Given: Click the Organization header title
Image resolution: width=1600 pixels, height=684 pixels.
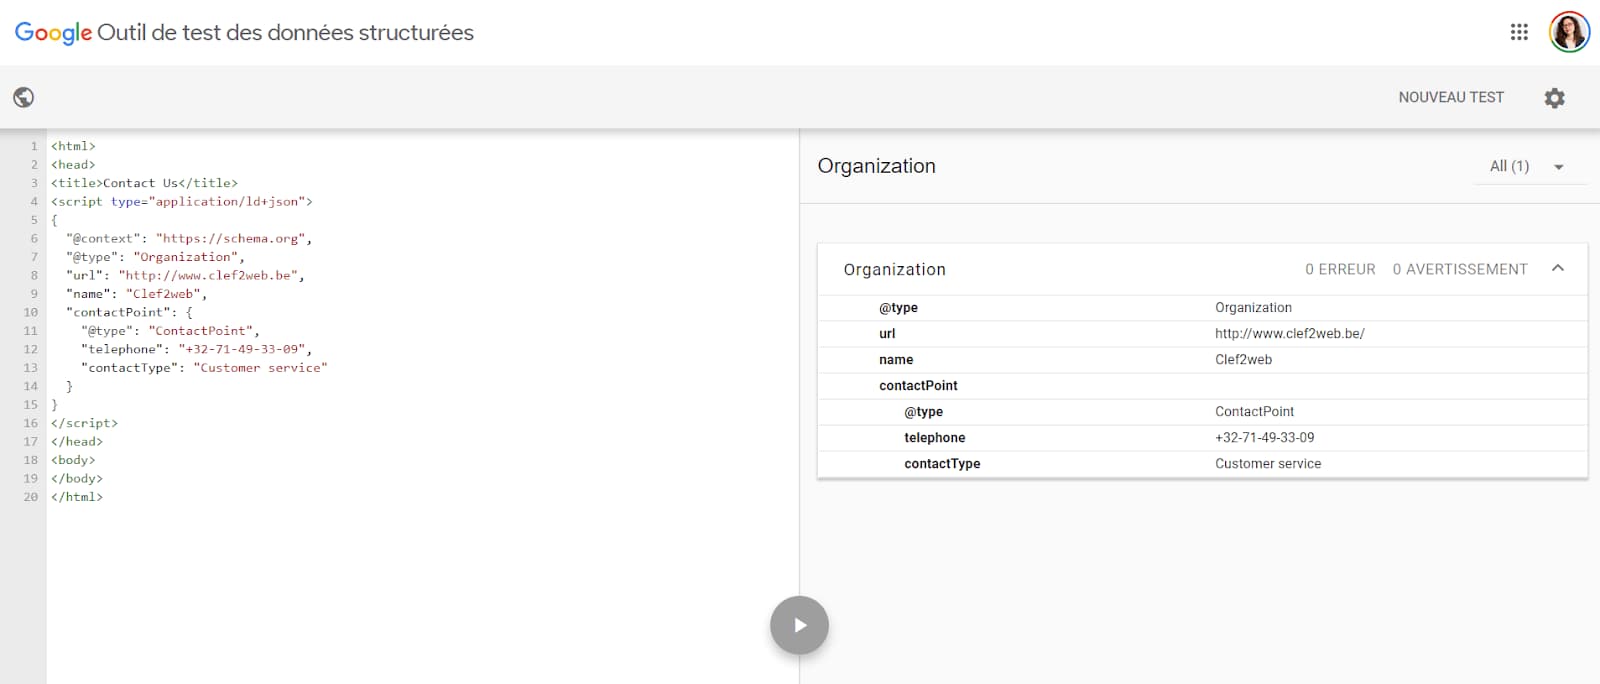Looking at the screenshot, I should pyautogui.click(x=876, y=166).
